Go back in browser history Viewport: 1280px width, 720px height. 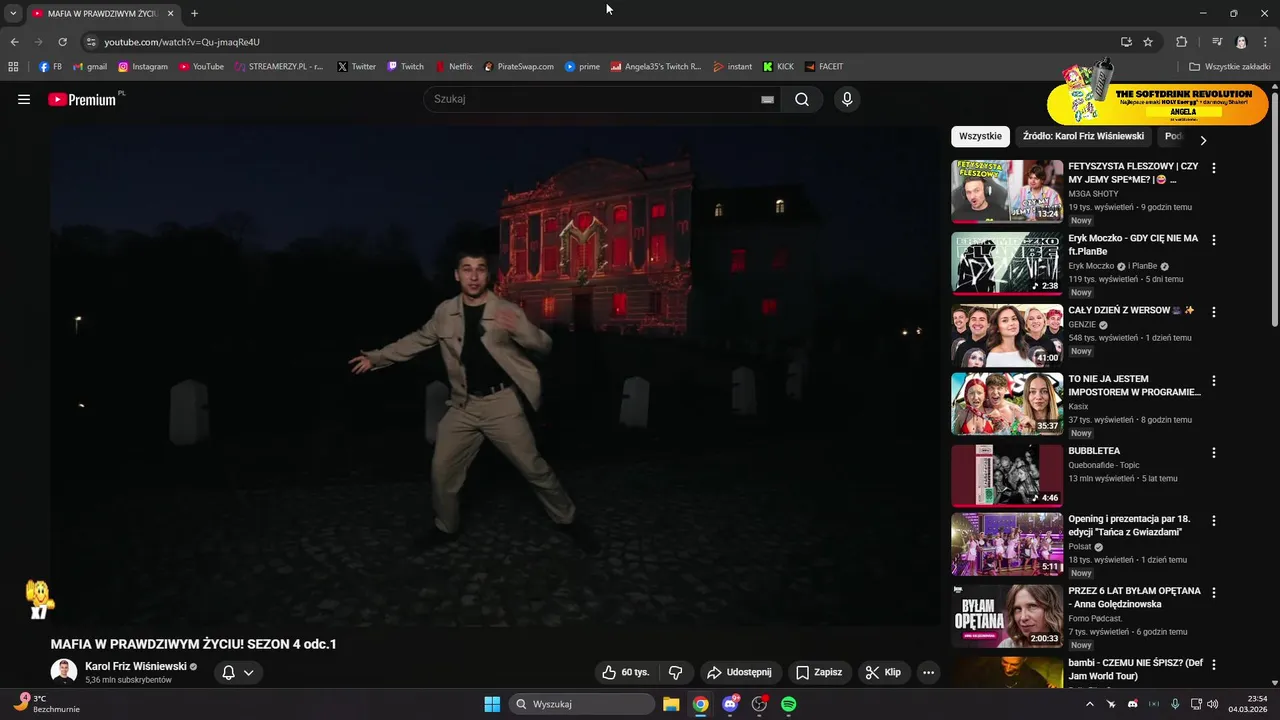click(14, 42)
